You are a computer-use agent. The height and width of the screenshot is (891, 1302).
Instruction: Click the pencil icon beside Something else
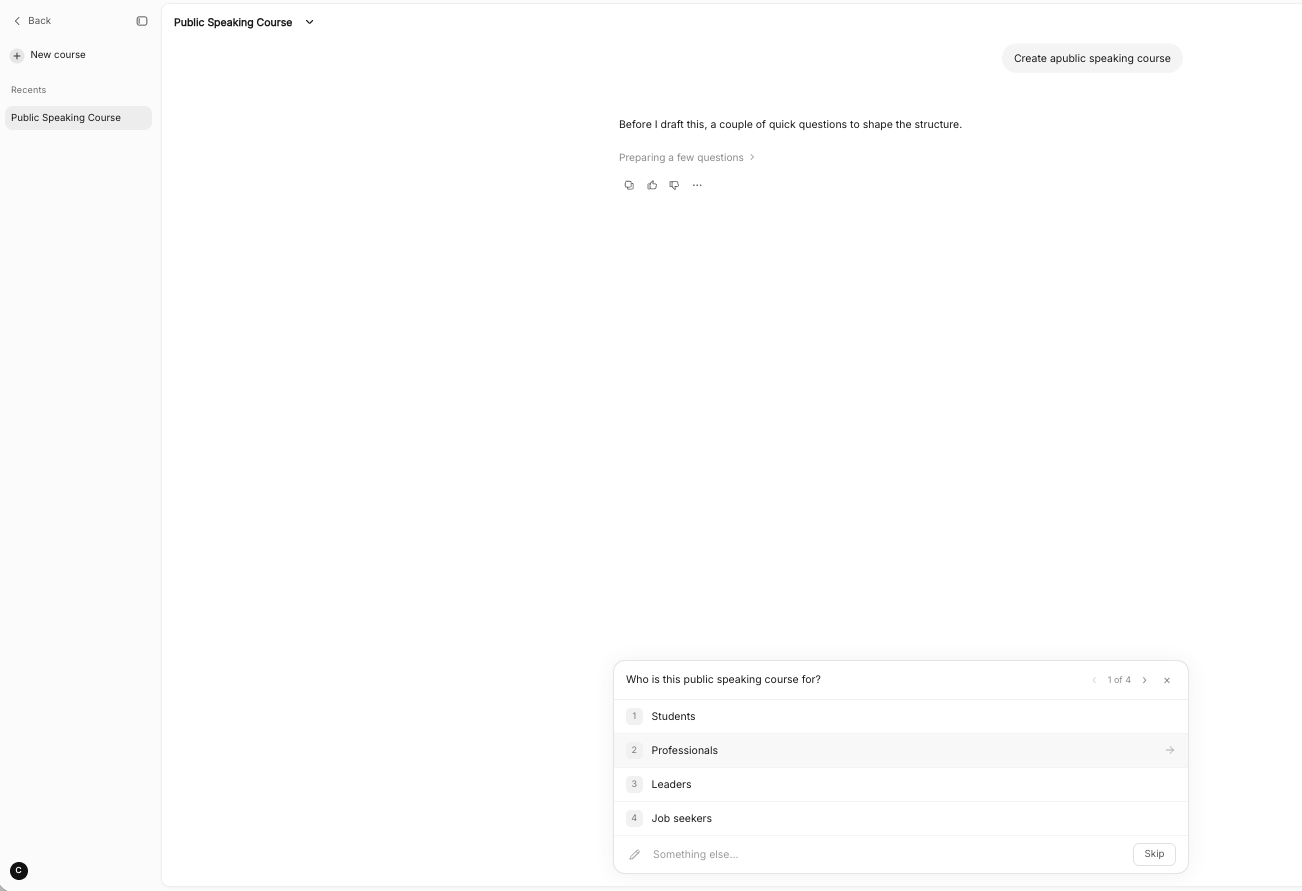[634, 854]
